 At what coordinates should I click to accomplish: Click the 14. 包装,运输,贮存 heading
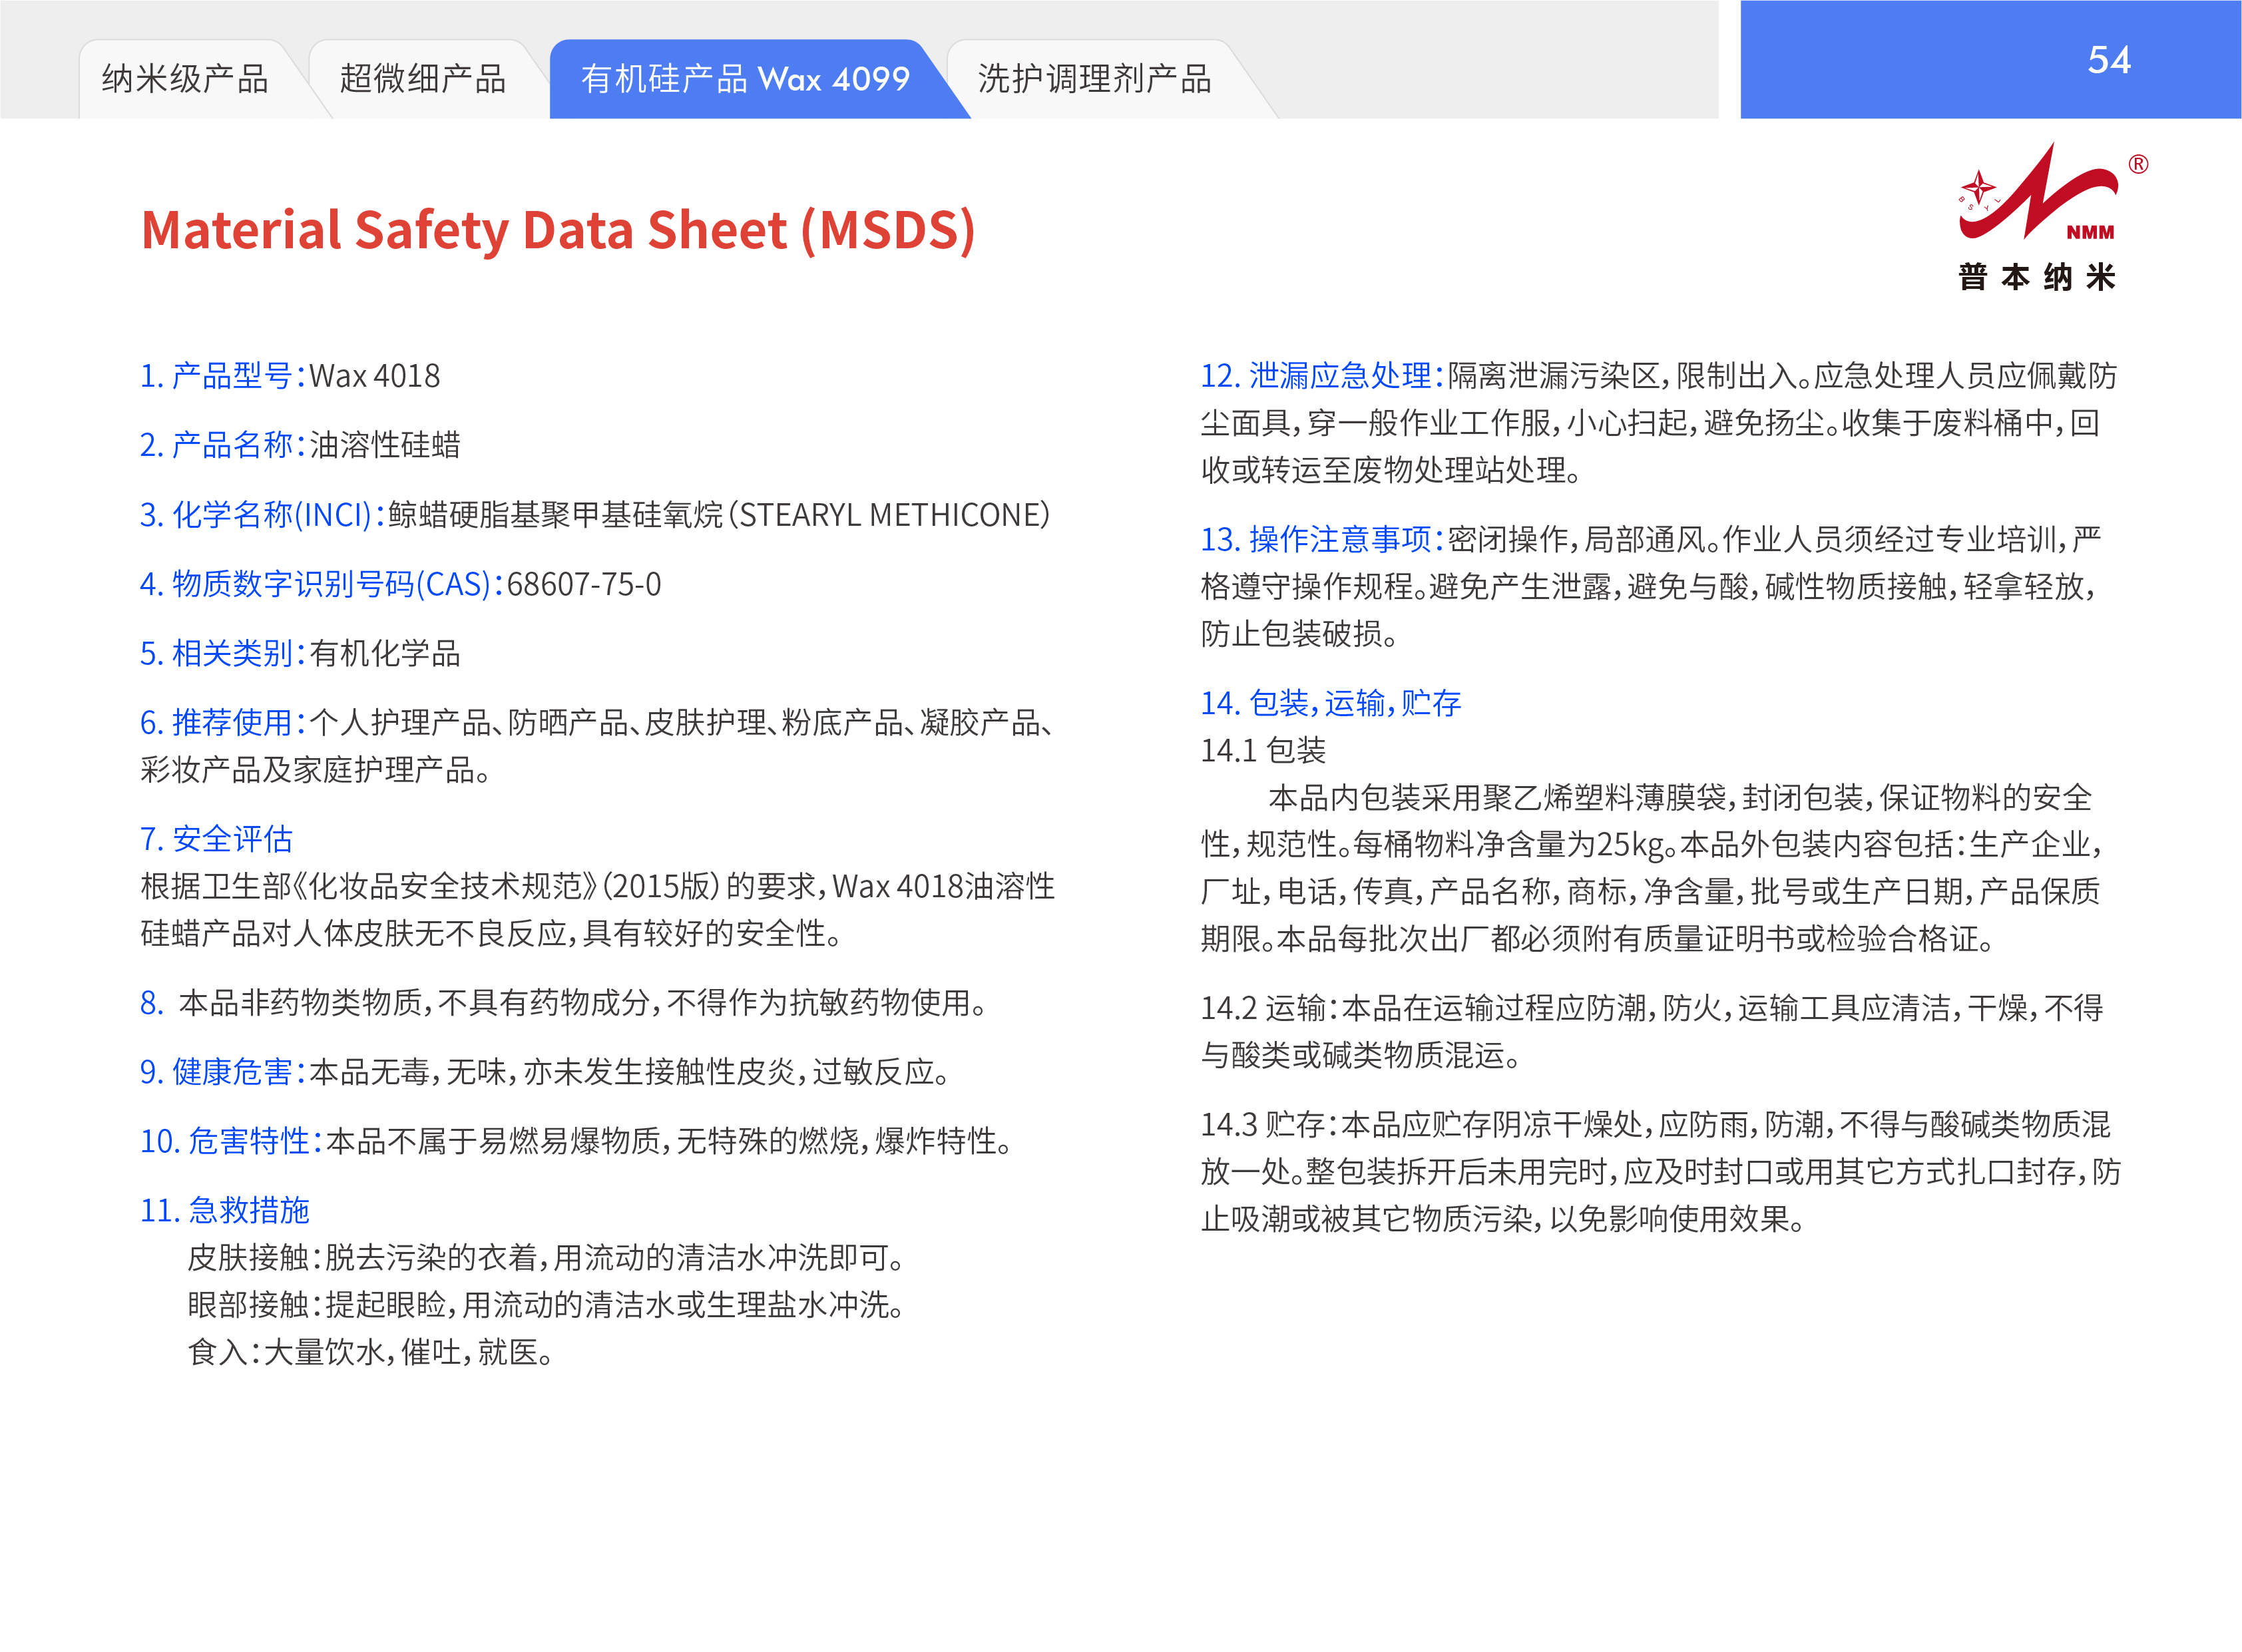(x=1330, y=703)
